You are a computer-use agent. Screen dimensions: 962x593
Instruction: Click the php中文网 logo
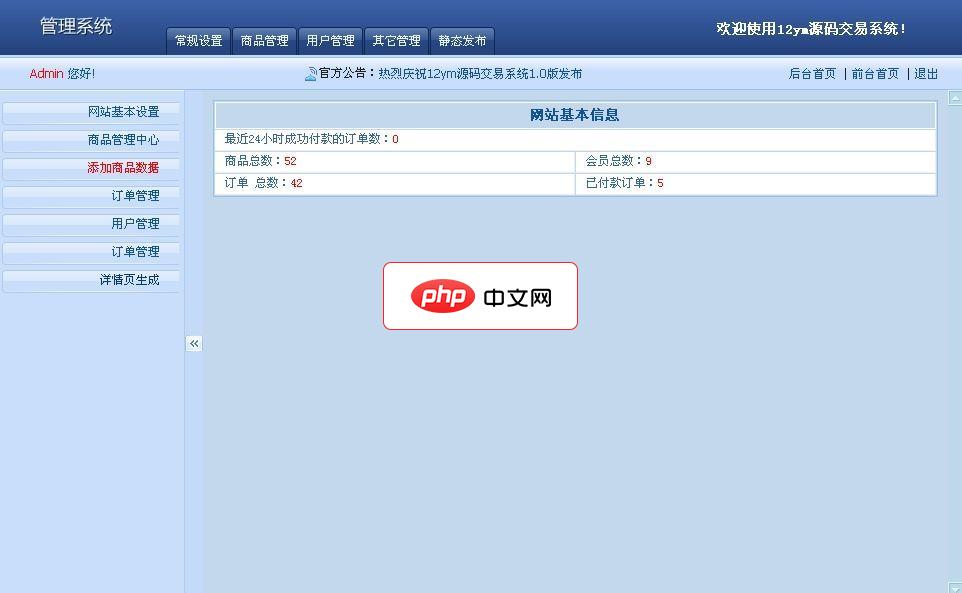pos(480,295)
